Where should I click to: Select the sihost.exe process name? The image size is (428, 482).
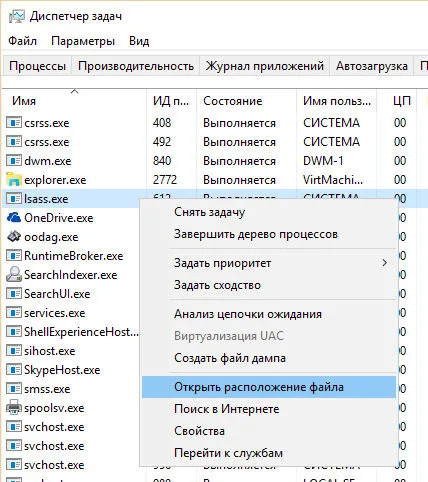[50, 351]
